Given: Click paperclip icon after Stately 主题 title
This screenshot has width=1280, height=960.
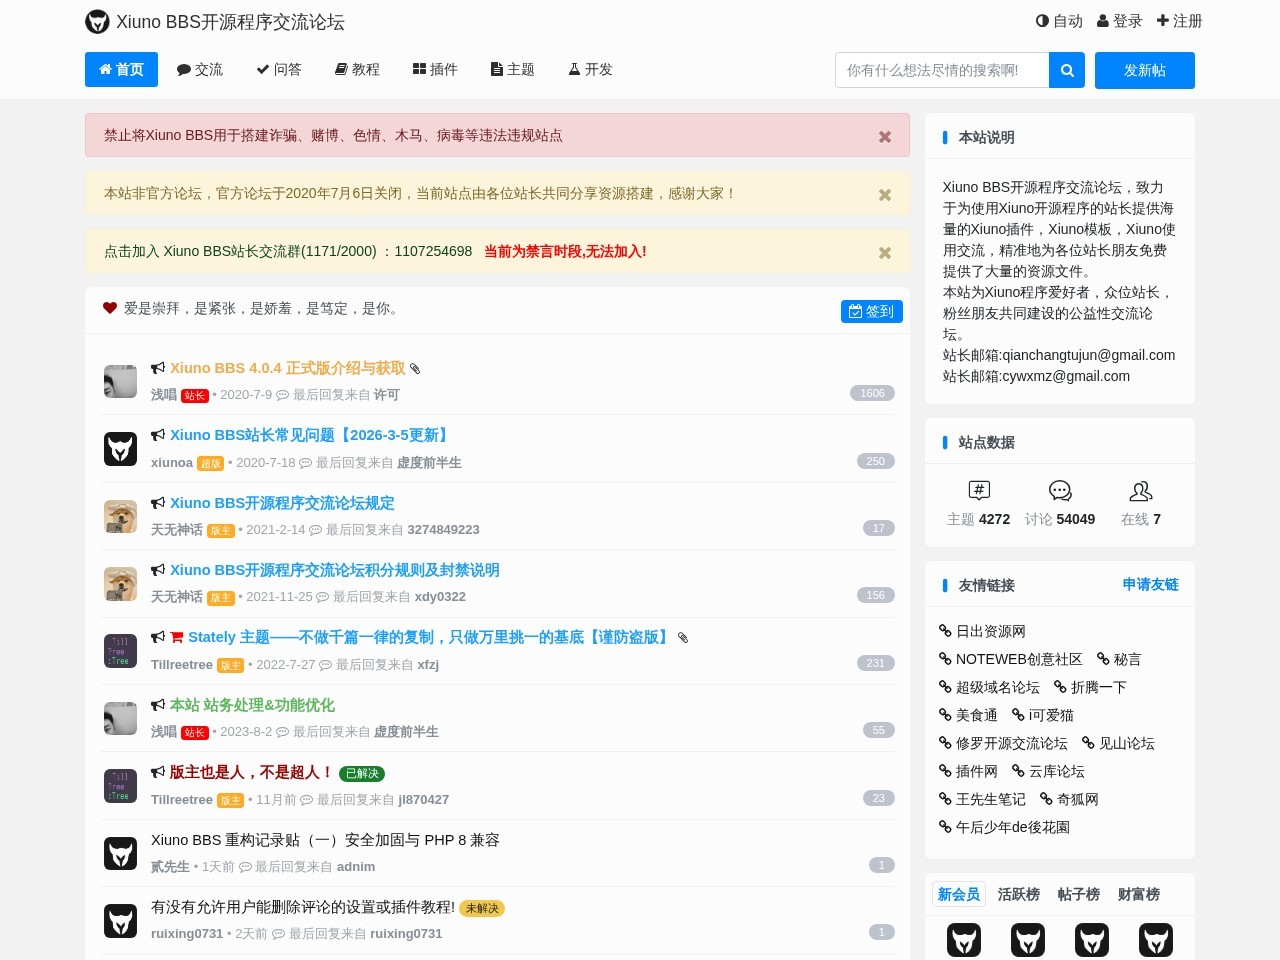Looking at the screenshot, I should (x=683, y=638).
